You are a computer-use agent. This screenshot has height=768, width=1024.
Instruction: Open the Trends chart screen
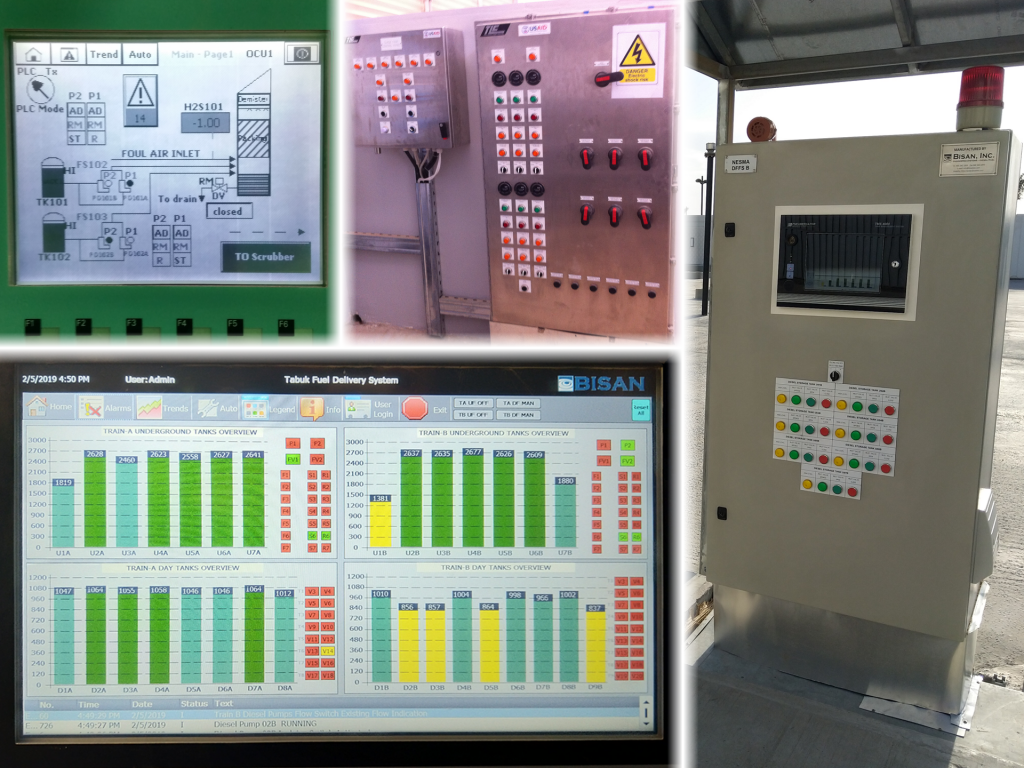coord(149,407)
